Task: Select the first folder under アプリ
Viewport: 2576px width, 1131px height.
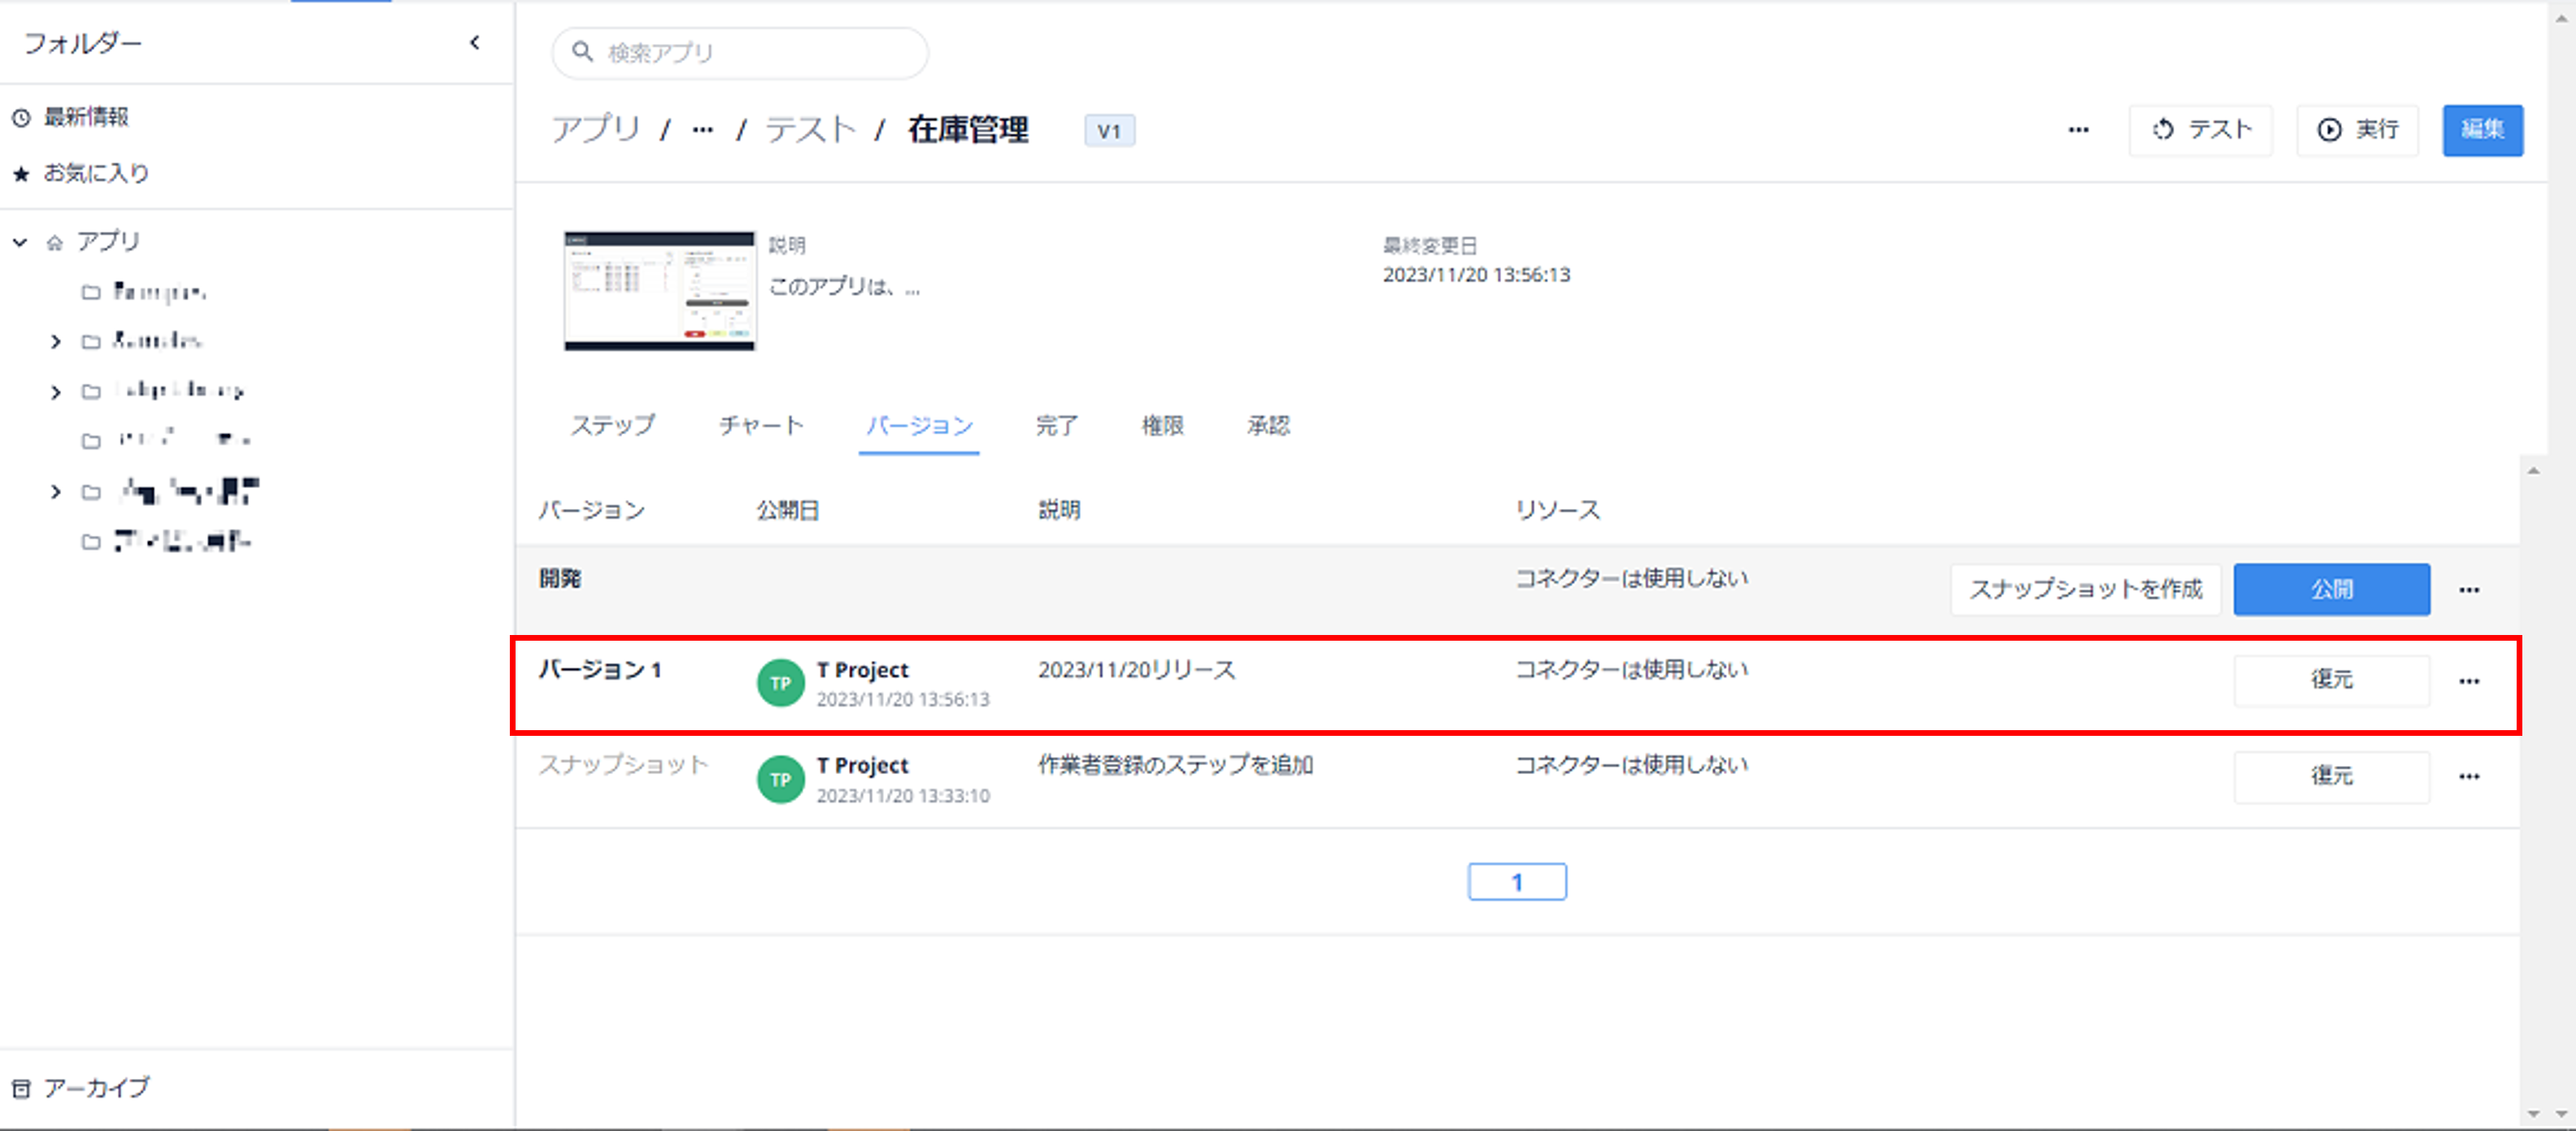Action: (x=159, y=291)
